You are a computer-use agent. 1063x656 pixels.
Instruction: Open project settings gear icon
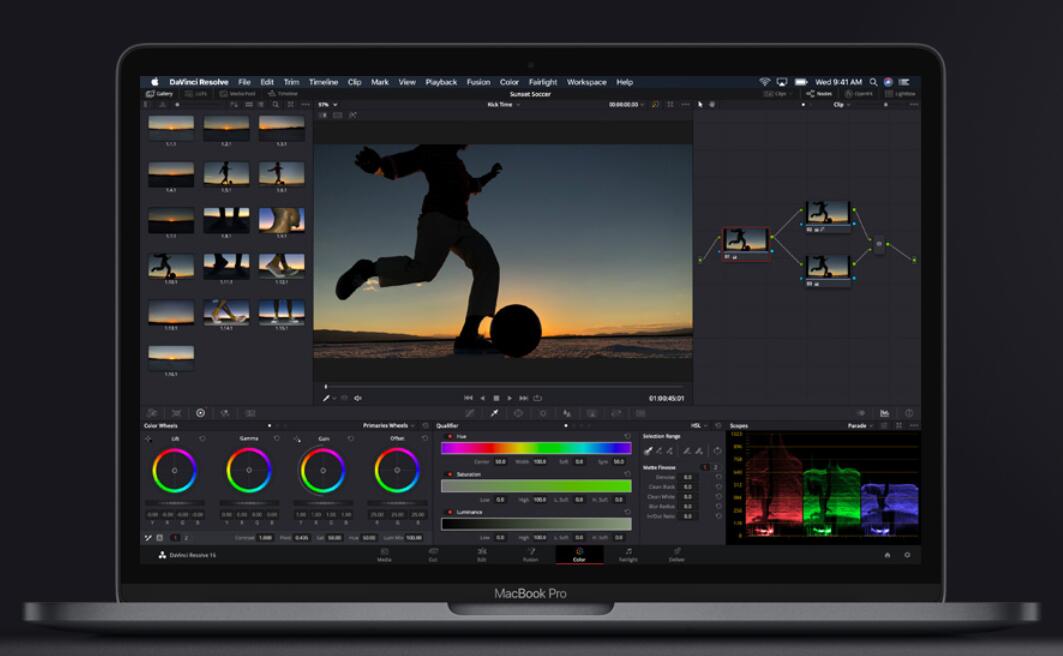pos(907,555)
